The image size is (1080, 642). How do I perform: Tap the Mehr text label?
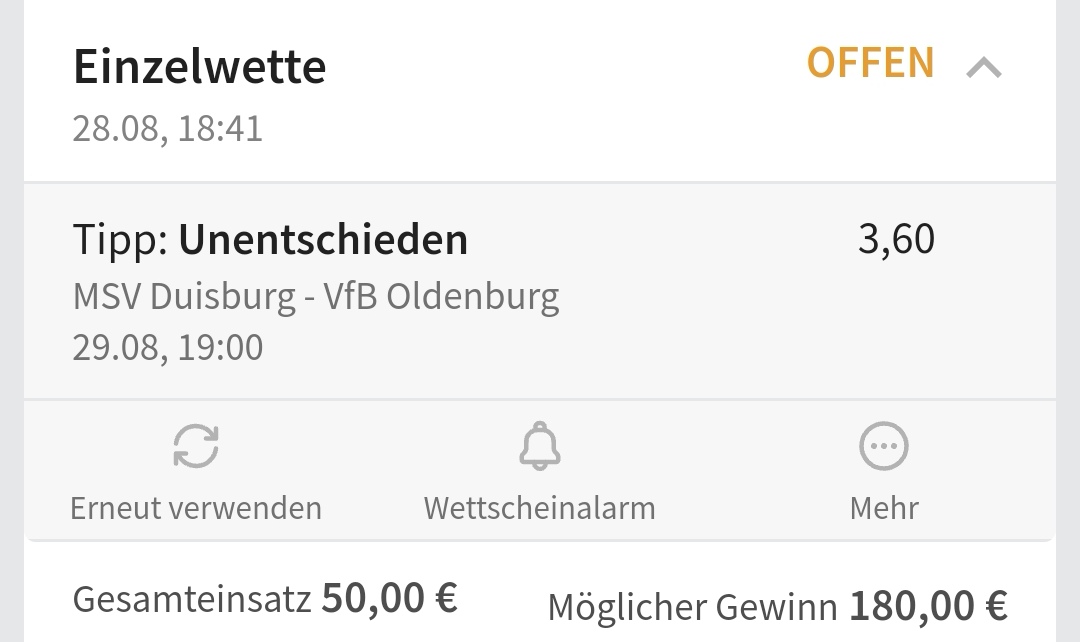[884, 508]
